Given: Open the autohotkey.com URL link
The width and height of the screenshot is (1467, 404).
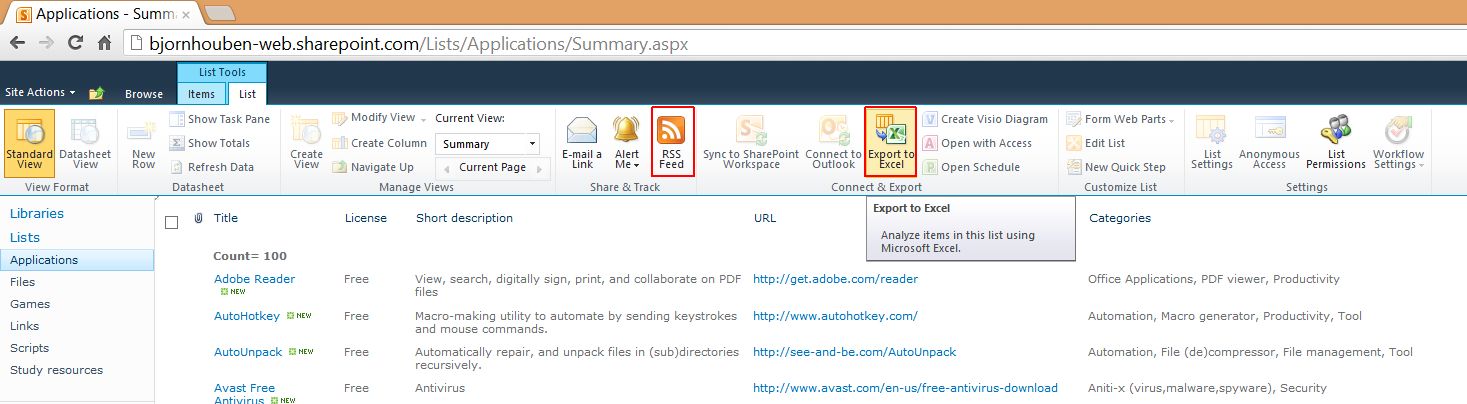Looking at the screenshot, I should [834, 316].
